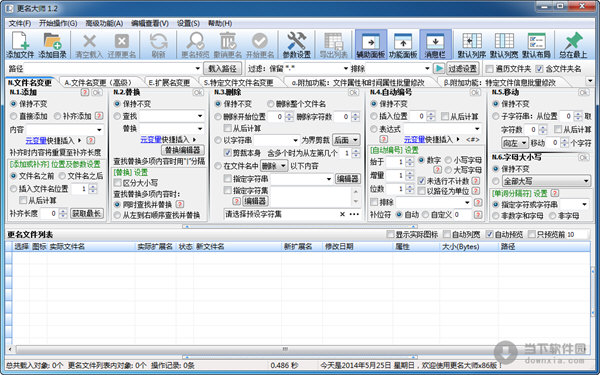Click the green play filter icon
600x375 pixels.
[x=439, y=68]
